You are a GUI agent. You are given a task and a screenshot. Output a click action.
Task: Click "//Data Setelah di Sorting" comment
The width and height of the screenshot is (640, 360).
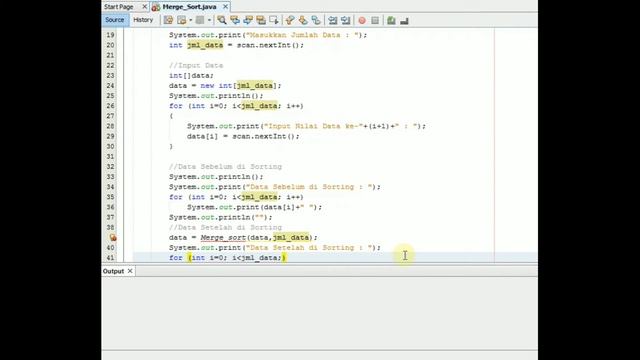225,227
